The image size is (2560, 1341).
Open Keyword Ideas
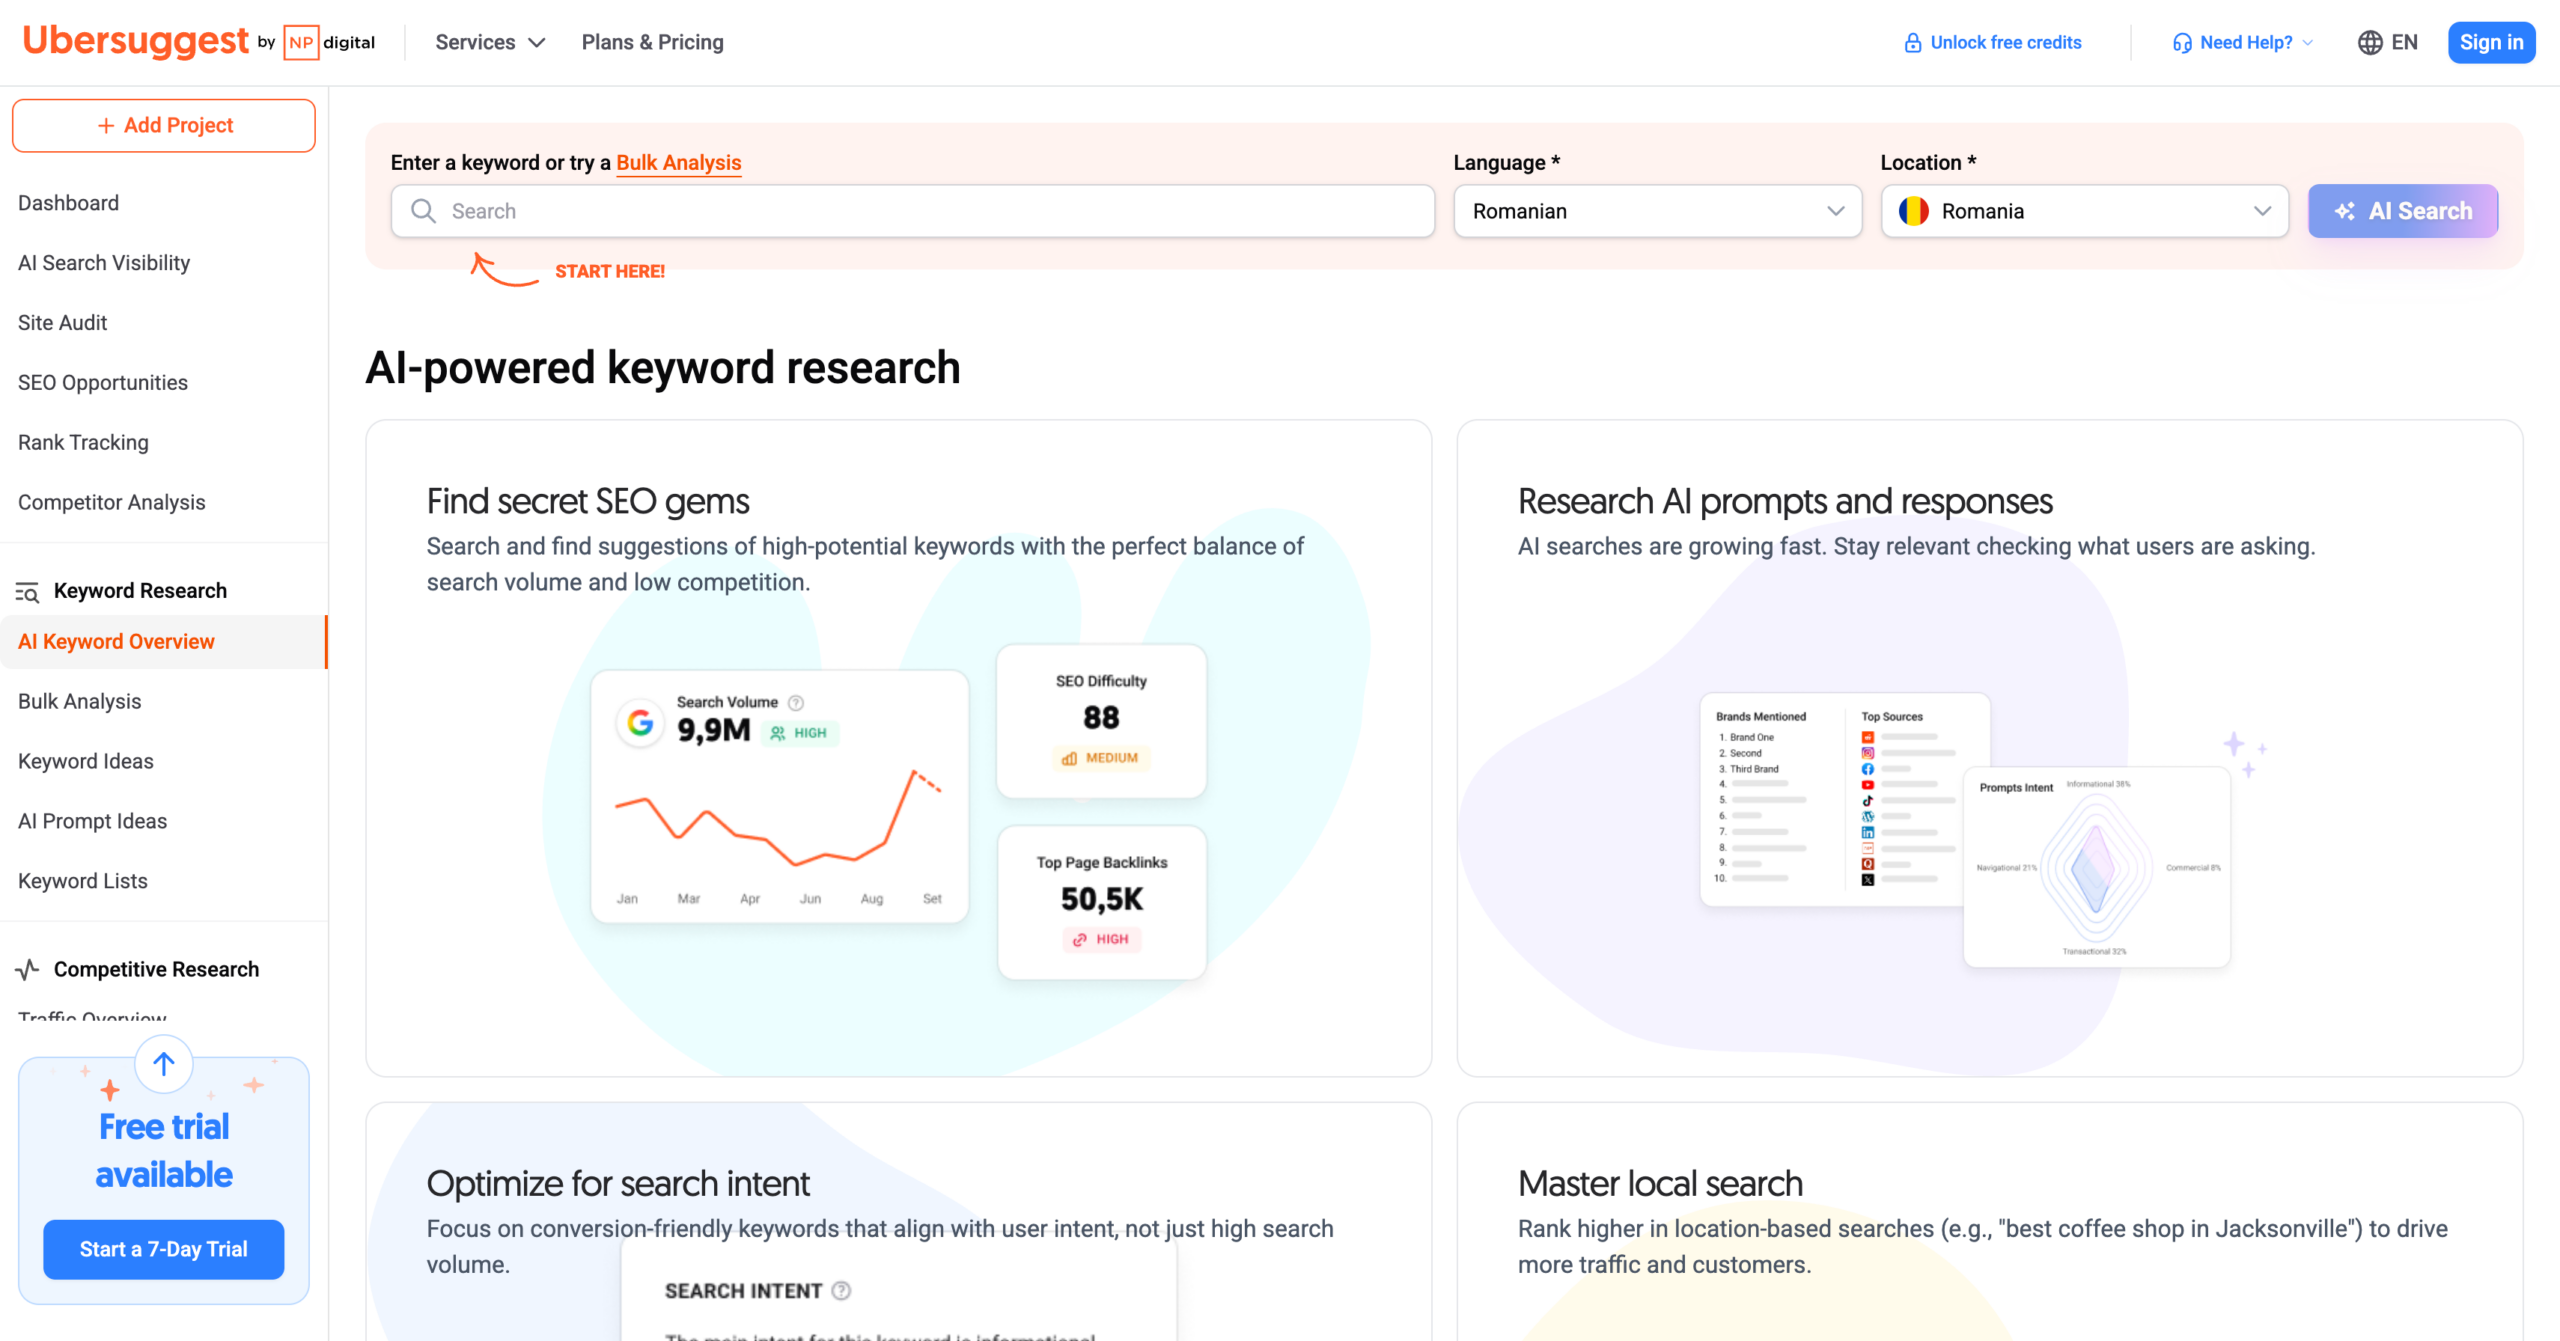tap(86, 762)
